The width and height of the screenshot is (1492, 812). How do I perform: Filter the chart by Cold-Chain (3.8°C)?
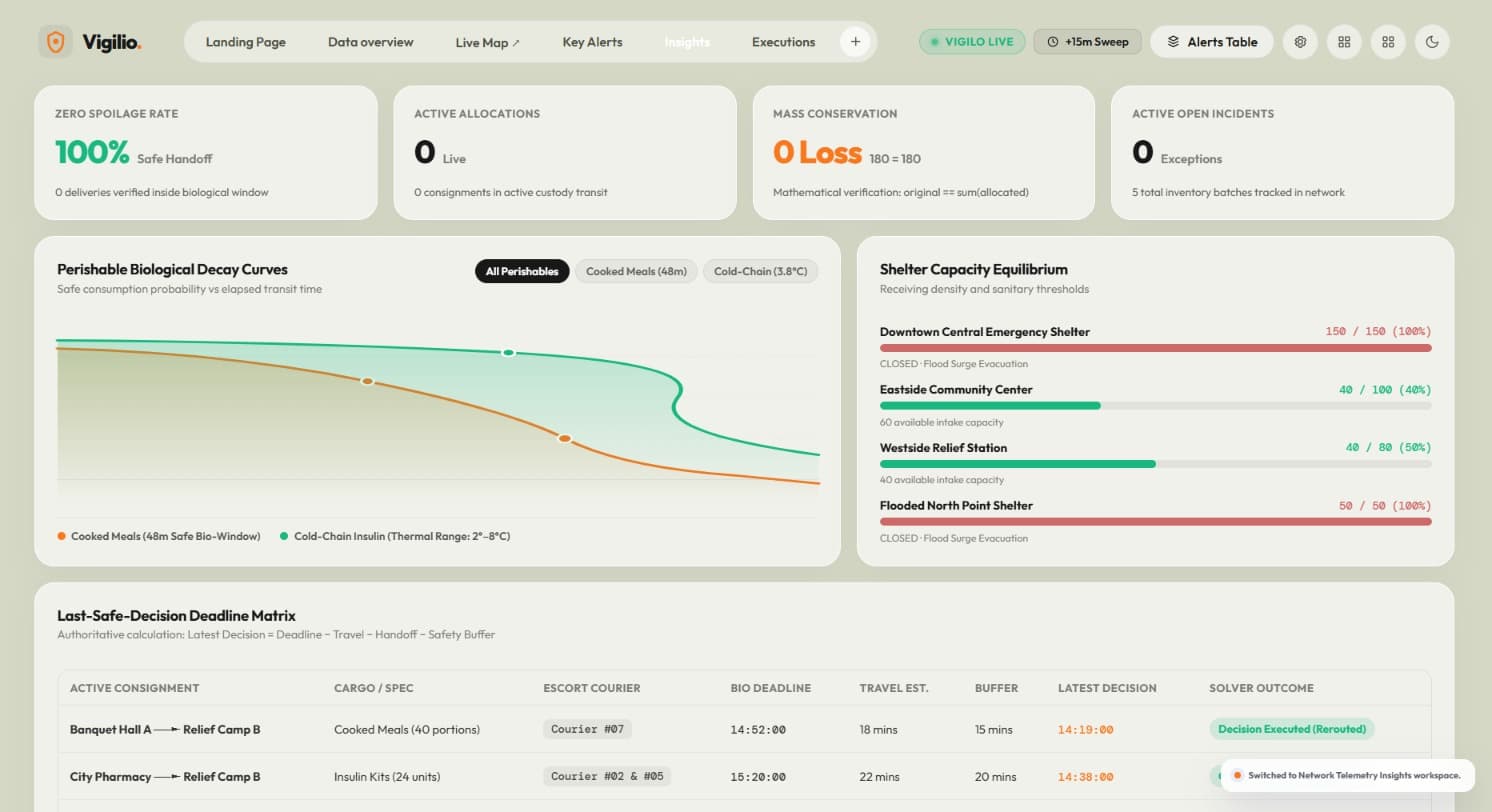point(761,271)
